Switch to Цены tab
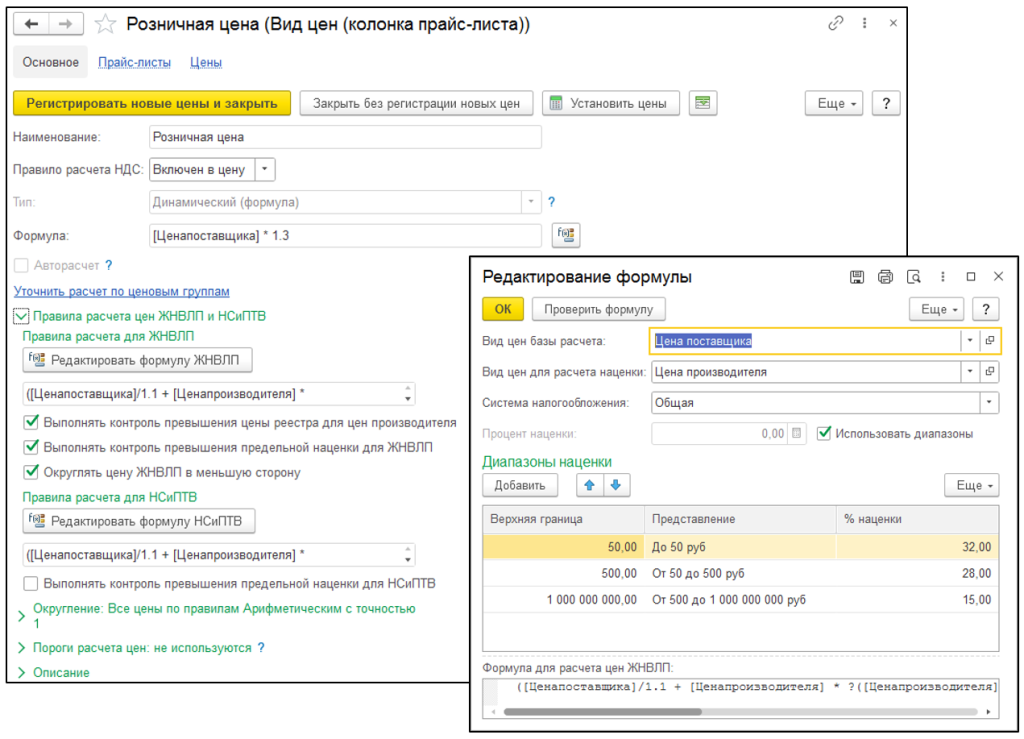The image size is (1024, 739). [x=206, y=62]
